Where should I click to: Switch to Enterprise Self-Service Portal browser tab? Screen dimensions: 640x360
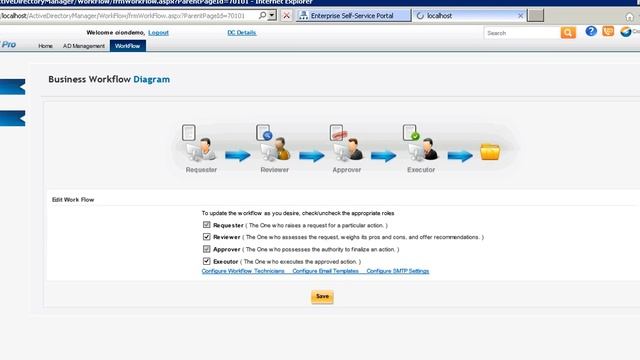click(x=353, y=16)
